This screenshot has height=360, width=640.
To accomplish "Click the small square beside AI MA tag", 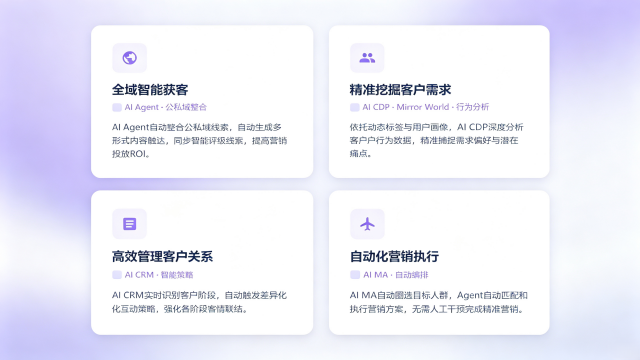I will (355, 275).
